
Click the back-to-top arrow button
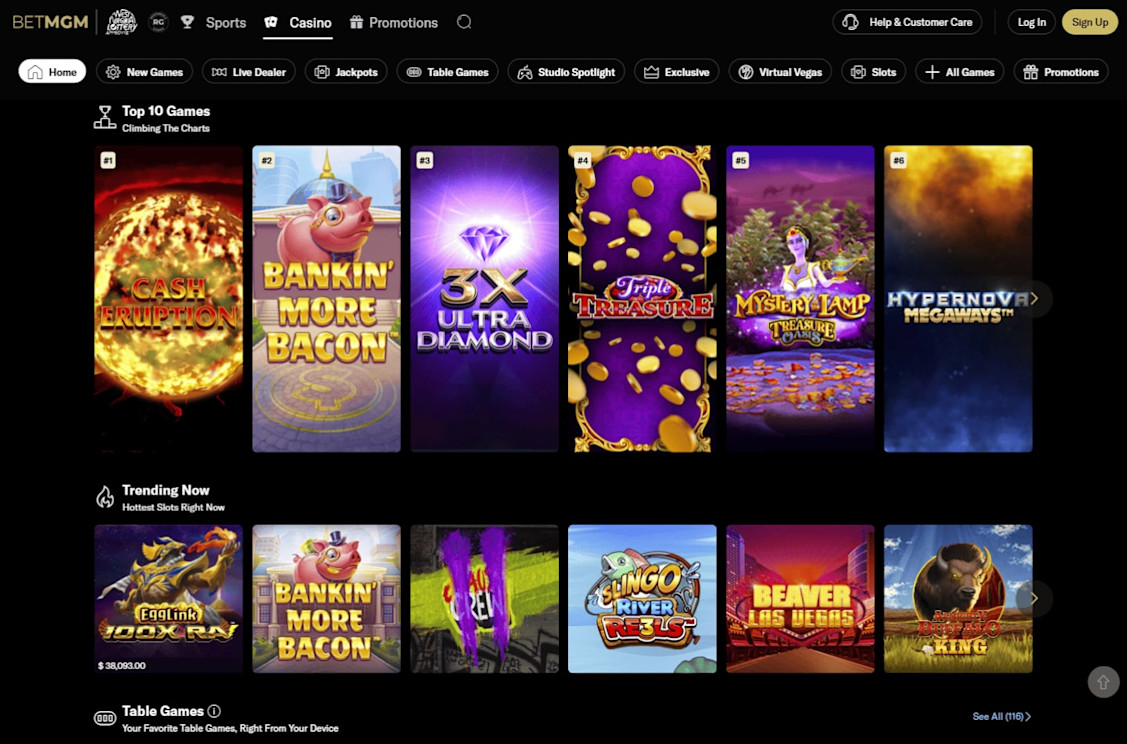[1103, 681]
